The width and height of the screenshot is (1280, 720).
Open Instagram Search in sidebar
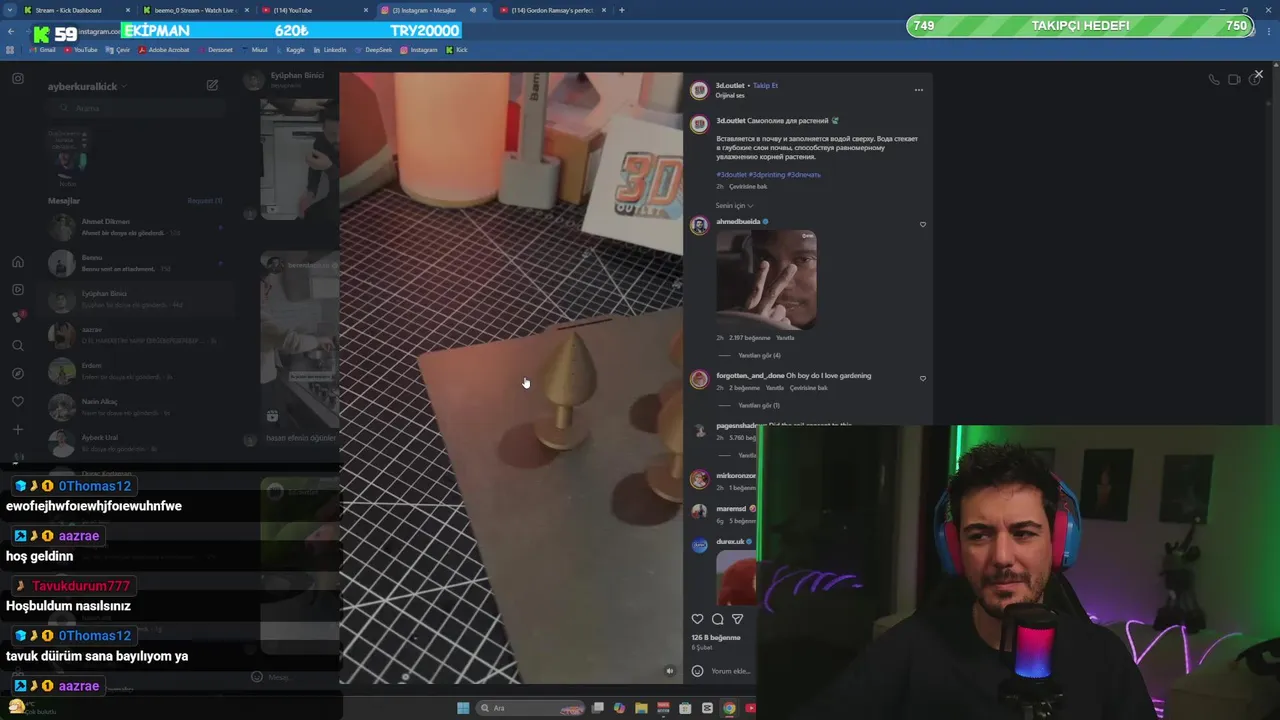click(18, 346)
